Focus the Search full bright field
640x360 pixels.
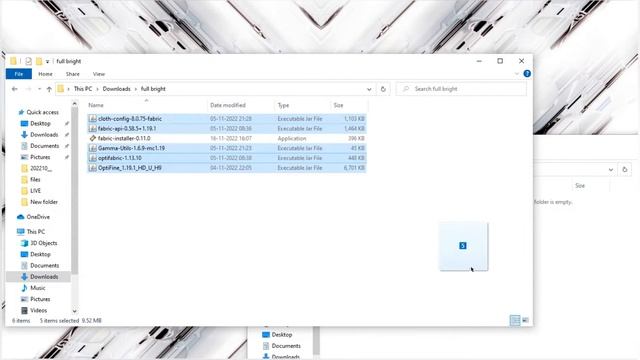(x=461, y=89)
